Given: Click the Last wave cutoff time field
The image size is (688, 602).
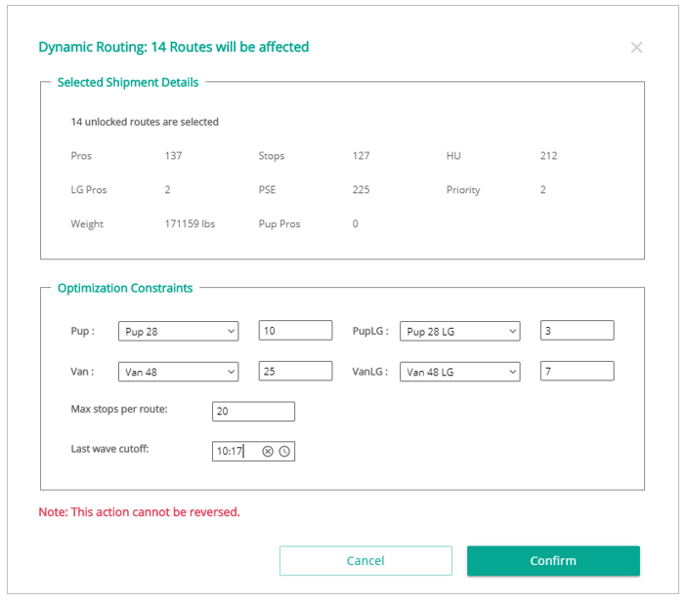Looking at the screenshot, I should pyautogui.click(x=236, y=452).
